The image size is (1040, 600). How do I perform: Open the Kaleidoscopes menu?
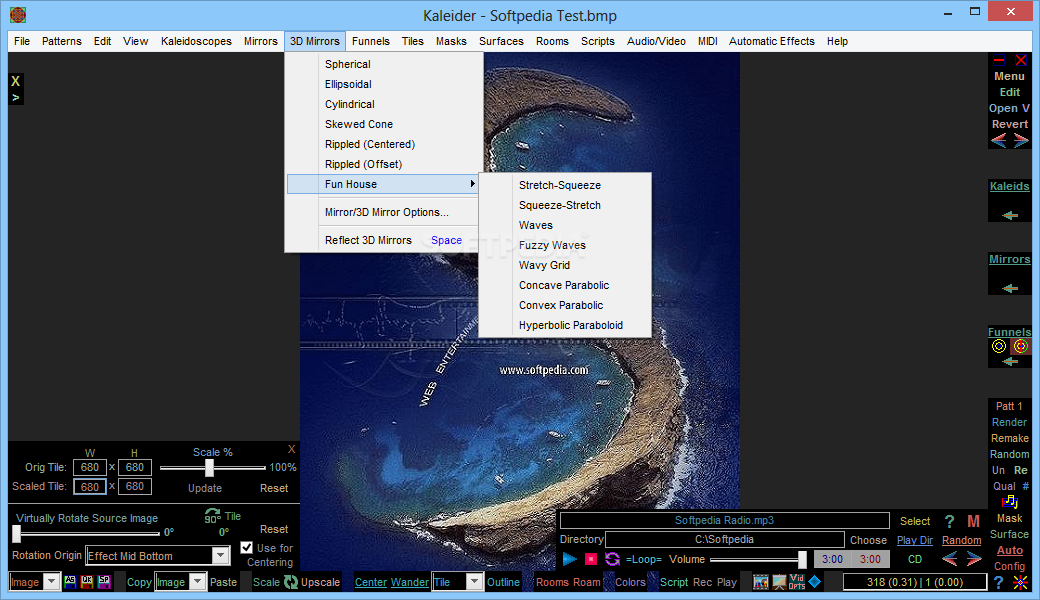pos(196,41)
